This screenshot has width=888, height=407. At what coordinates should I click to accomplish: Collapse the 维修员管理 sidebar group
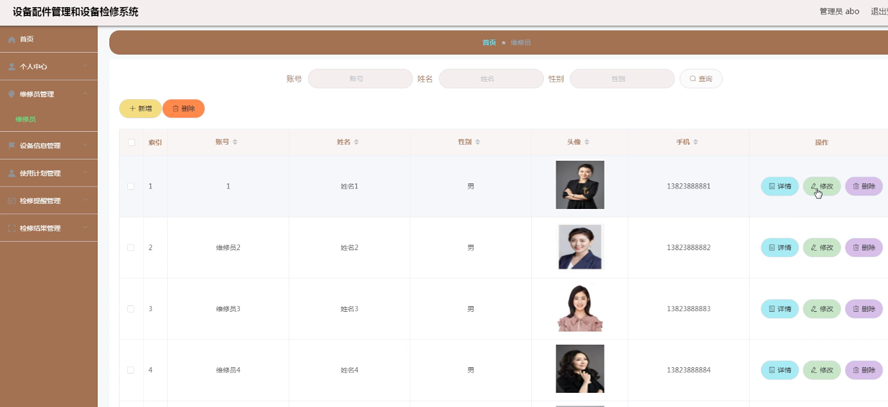[x=48, y=94]
